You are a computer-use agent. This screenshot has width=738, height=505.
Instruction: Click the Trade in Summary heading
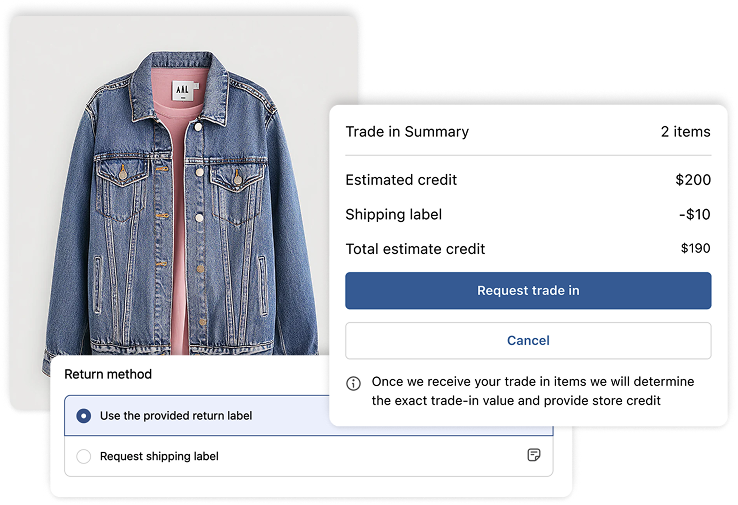(407, 132)
